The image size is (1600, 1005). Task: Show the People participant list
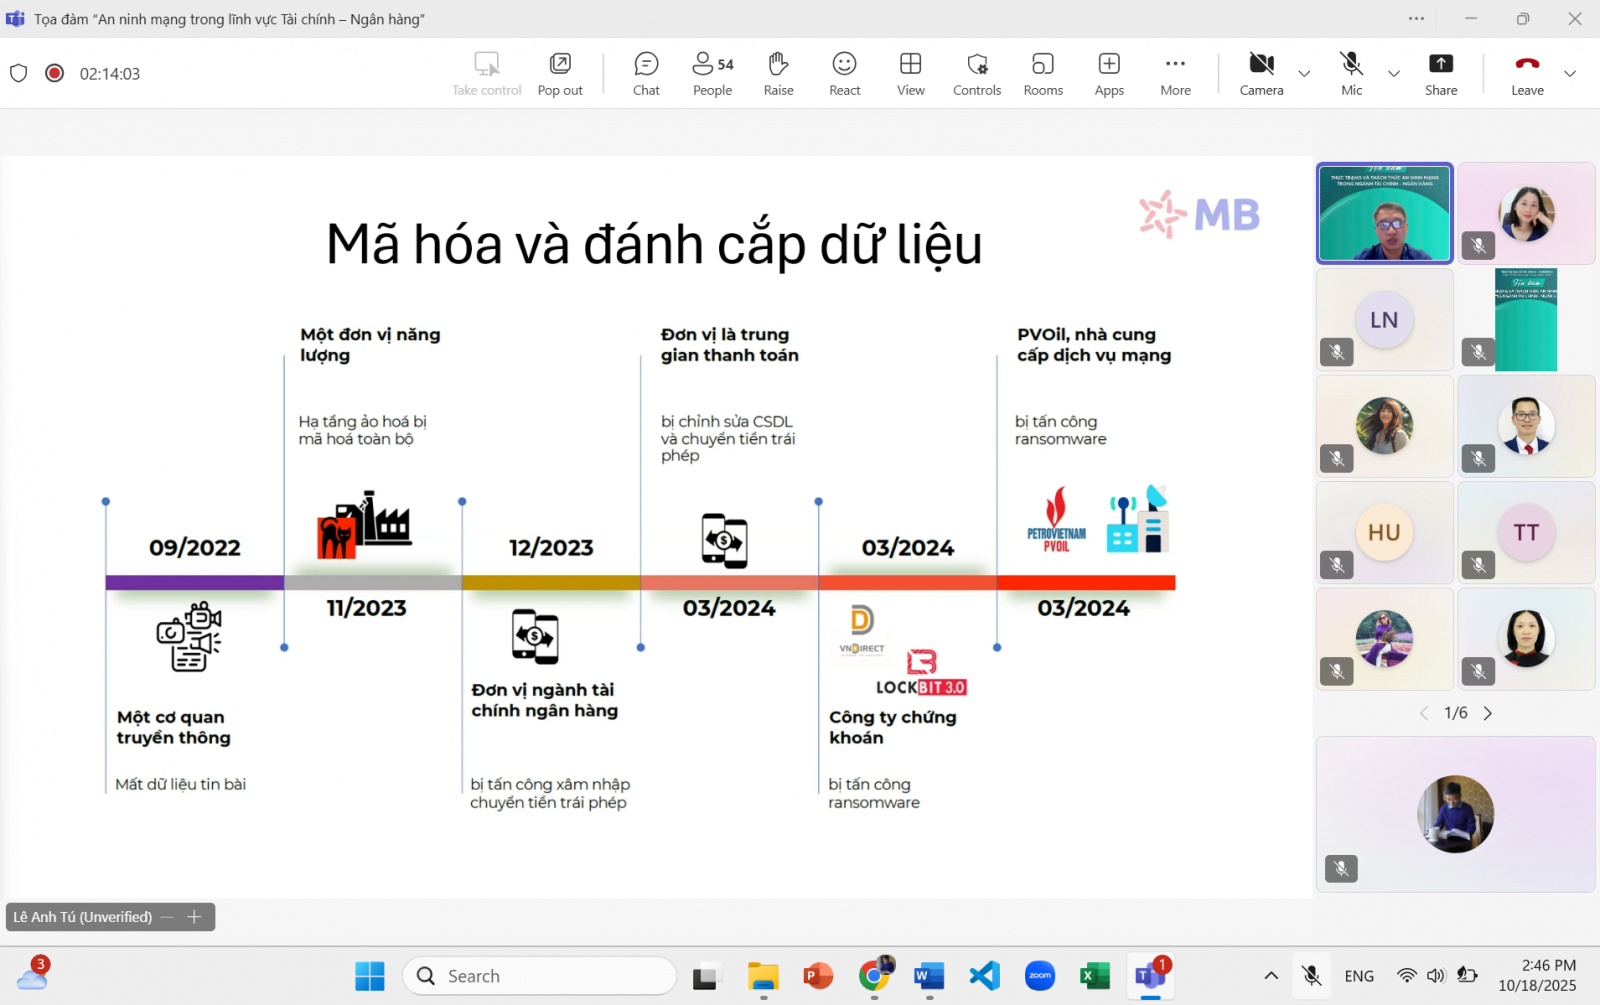712,74
